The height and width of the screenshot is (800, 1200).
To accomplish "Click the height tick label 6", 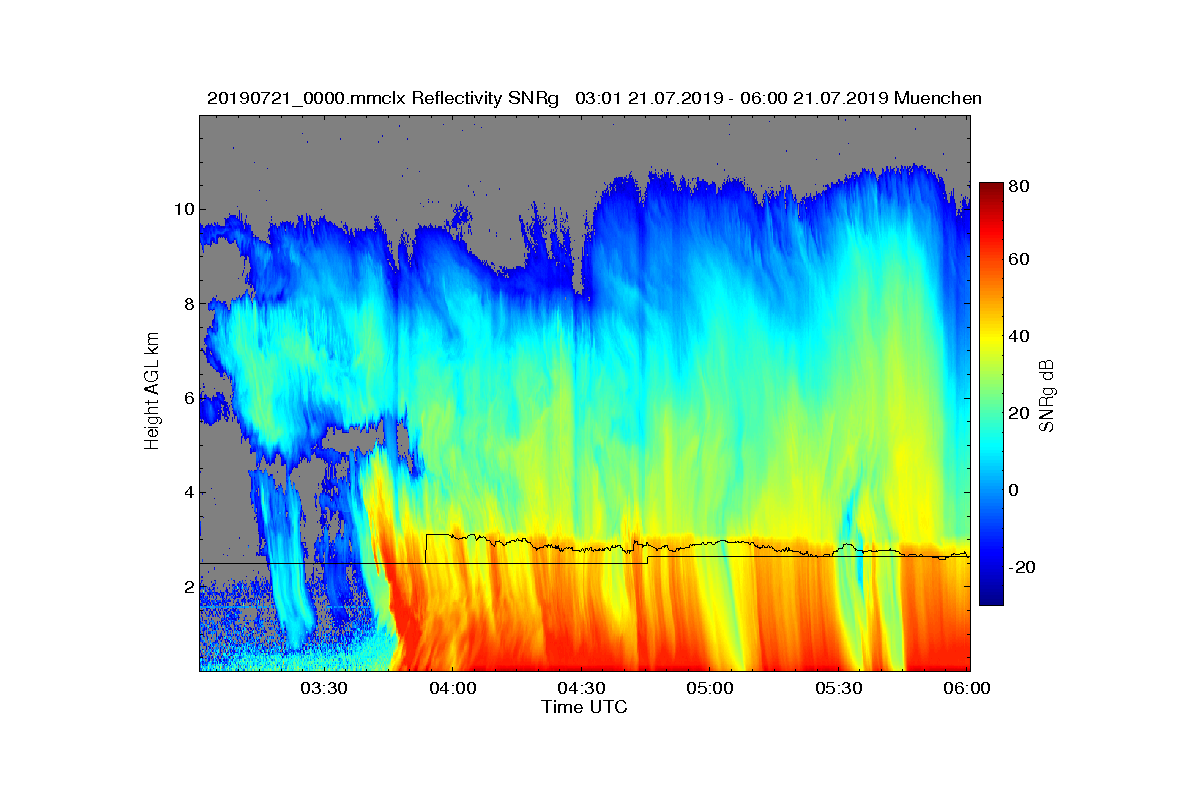I will tap(187, 398).
